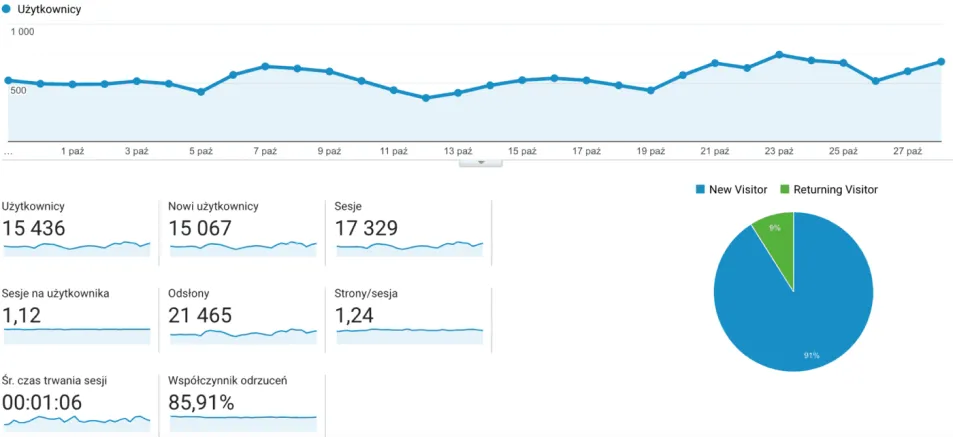Click the sparkline under 85,91%
The width and height of the screenshot is (953, 437).
click(243, 424)
